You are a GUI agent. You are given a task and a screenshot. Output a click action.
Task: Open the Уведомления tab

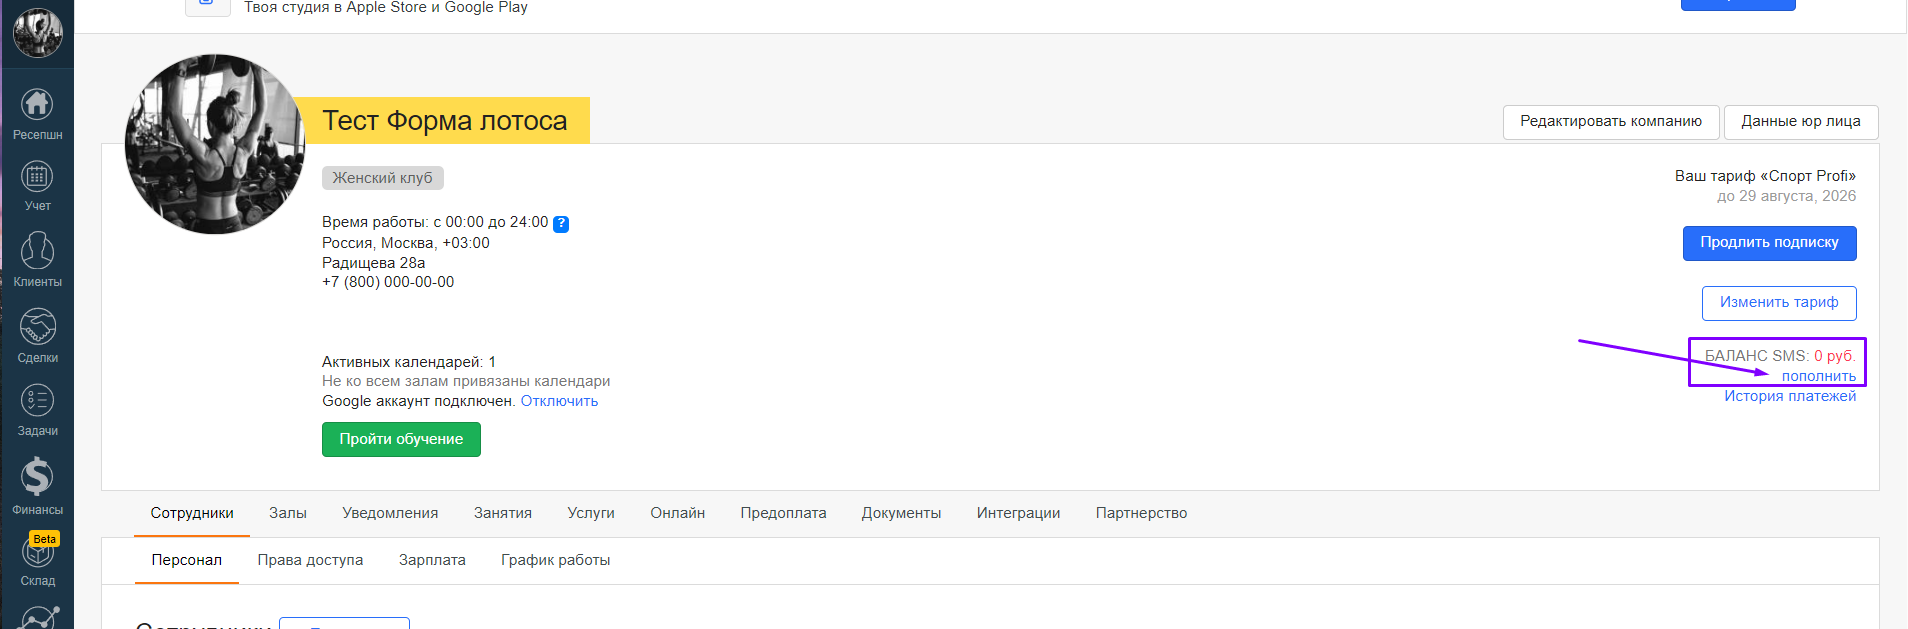click(390, 513)
